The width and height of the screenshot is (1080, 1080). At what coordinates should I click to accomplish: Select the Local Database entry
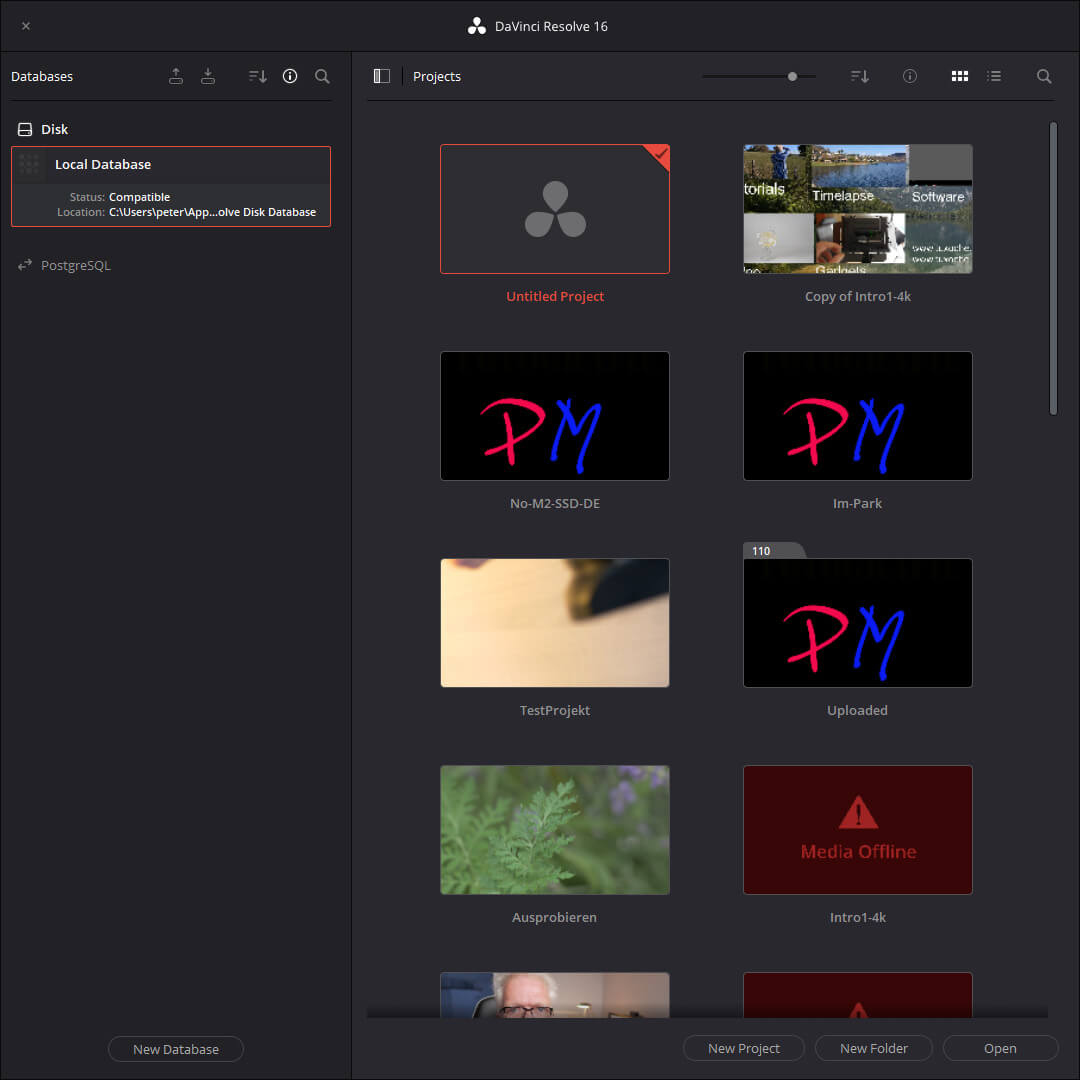(171, 186)
